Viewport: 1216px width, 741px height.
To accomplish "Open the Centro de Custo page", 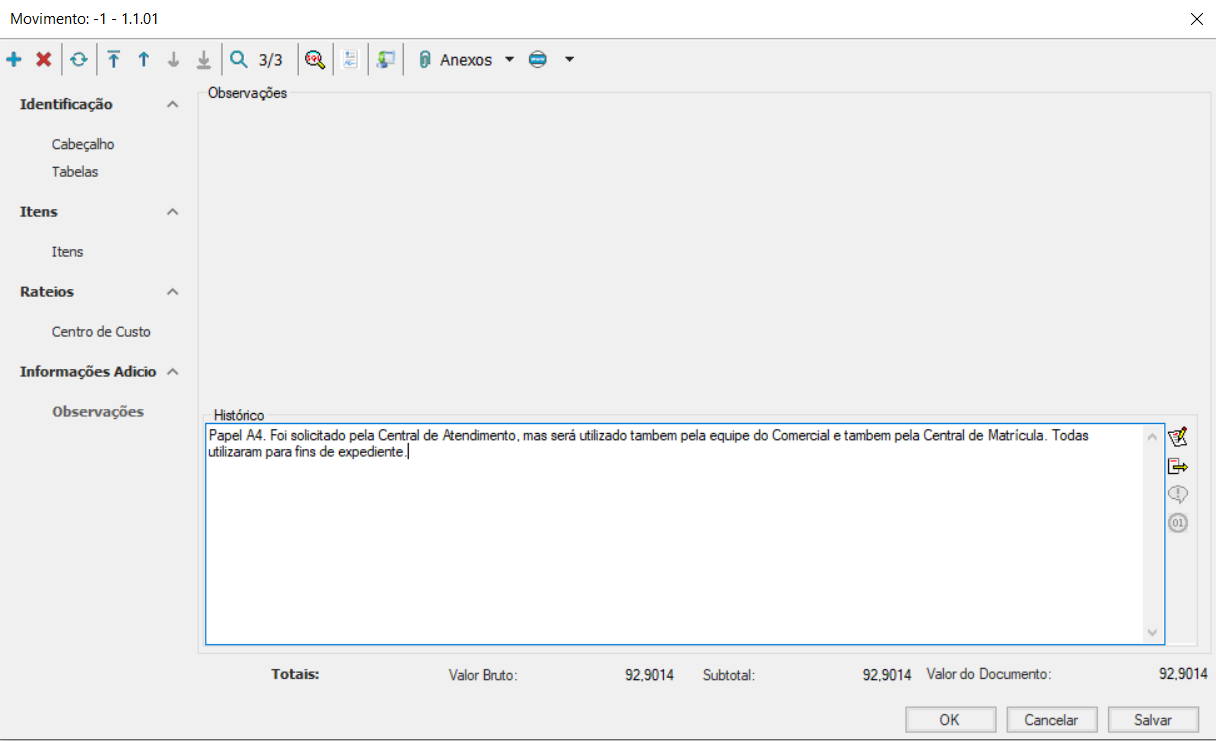I will 101,332.
